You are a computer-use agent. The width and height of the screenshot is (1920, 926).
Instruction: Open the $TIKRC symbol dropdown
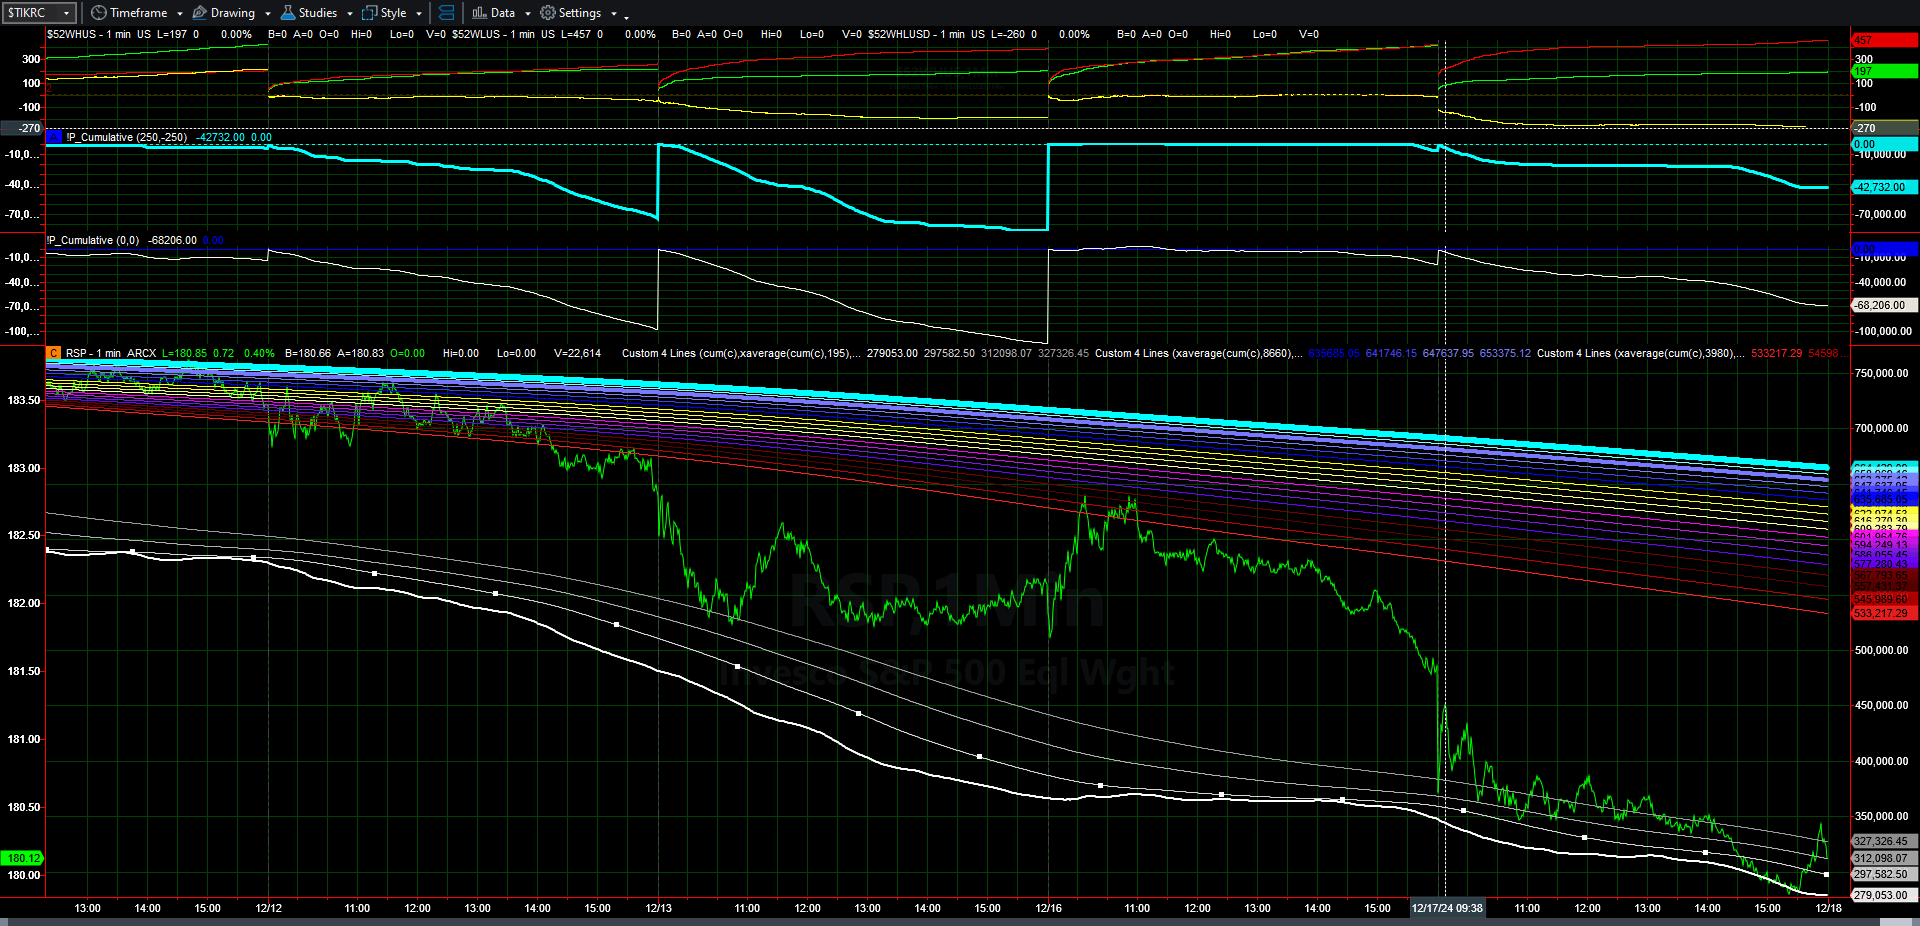66,13
